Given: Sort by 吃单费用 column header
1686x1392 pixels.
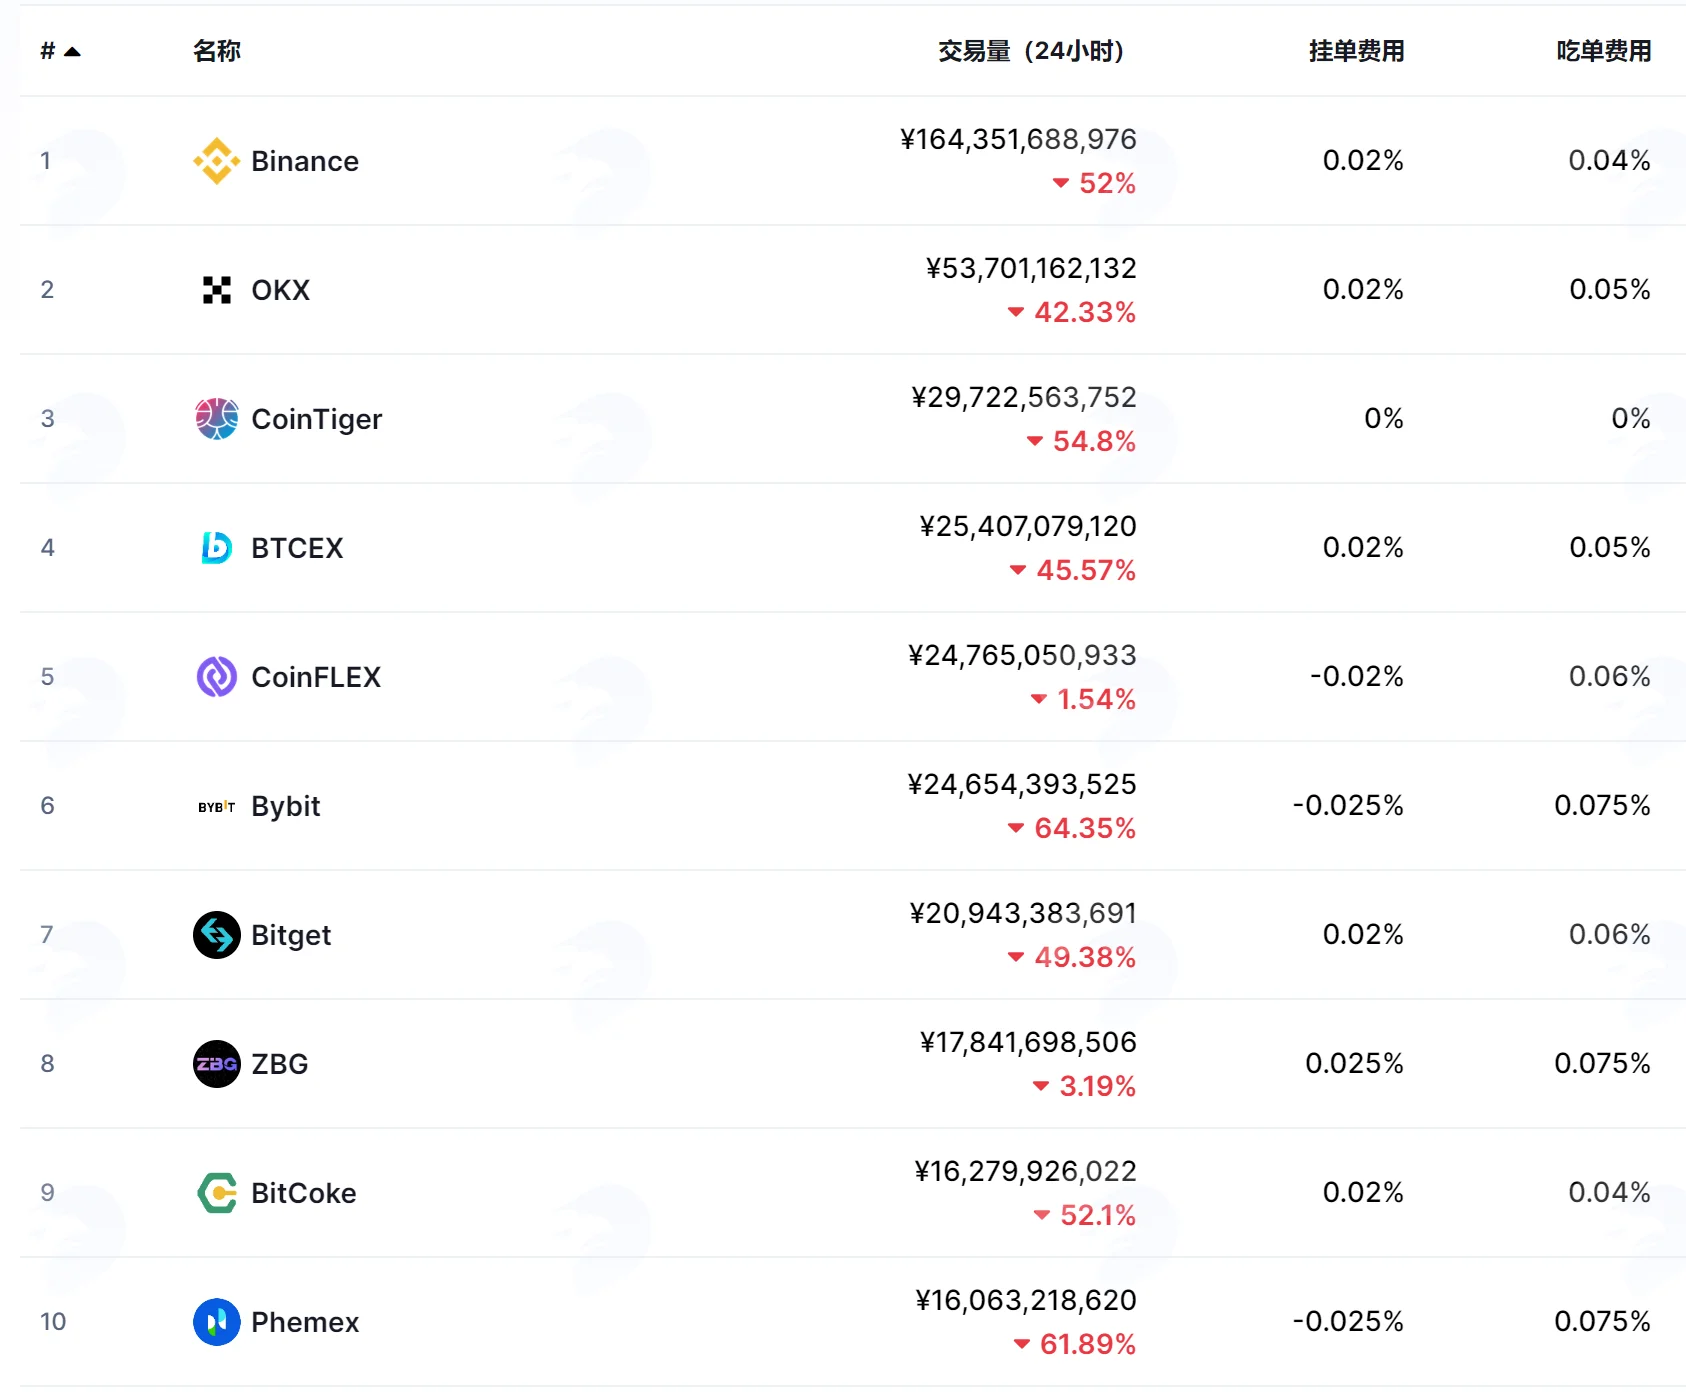Looking at the screenshot, I should coord(1603,51).
